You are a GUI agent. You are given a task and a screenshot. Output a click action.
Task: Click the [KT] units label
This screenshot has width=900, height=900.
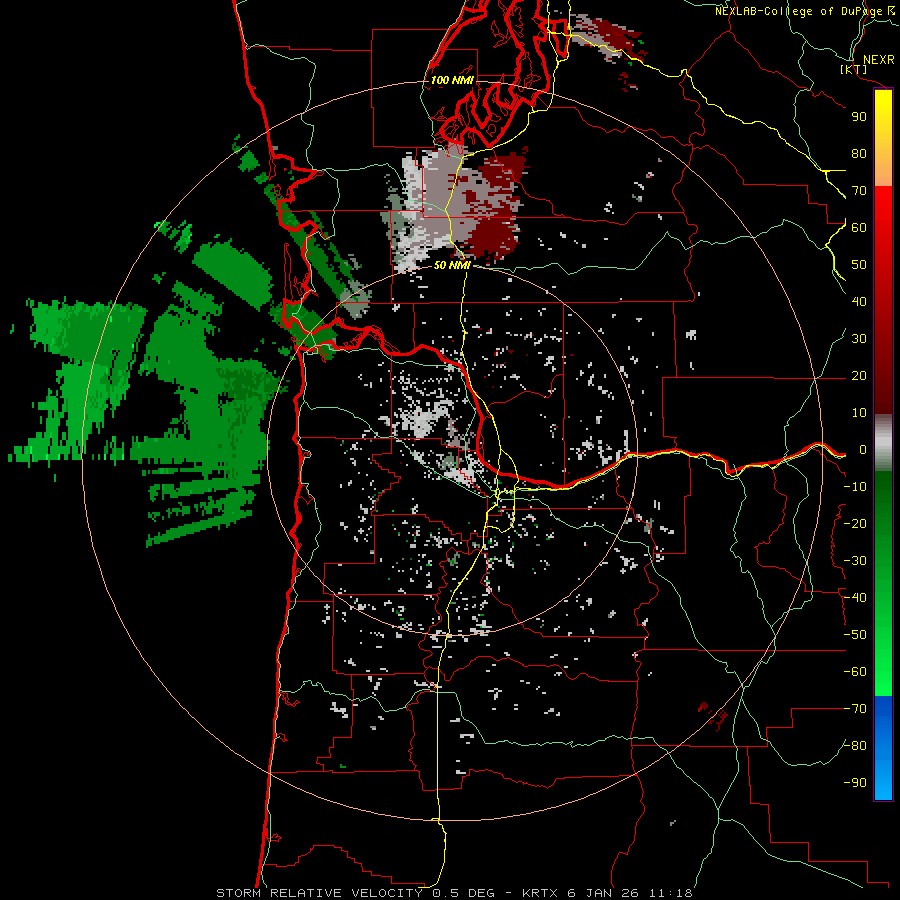coord(854,69)
